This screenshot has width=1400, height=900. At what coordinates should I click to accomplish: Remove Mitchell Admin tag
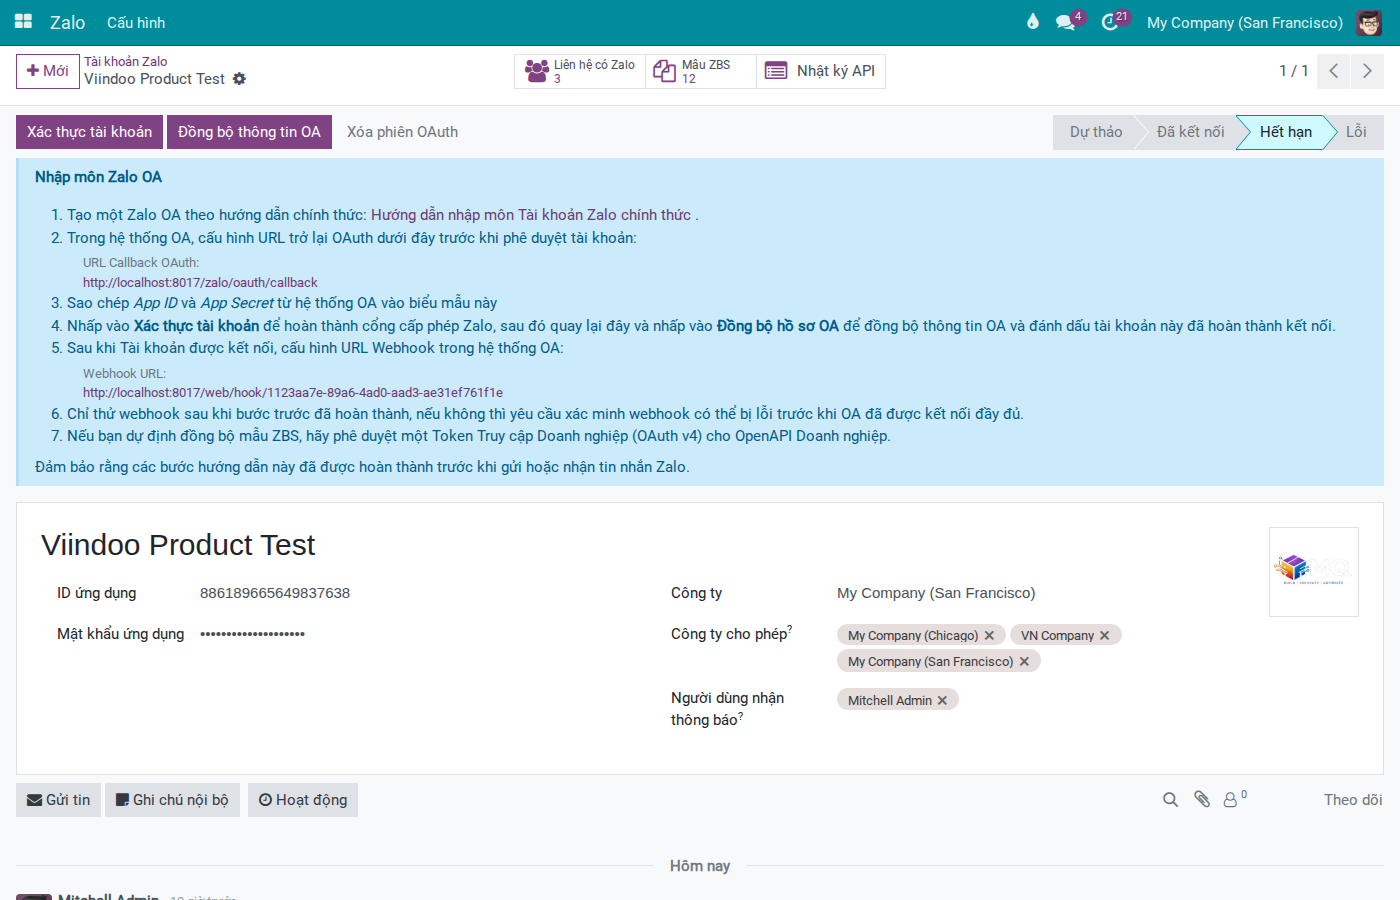click(x=942, y=701)
